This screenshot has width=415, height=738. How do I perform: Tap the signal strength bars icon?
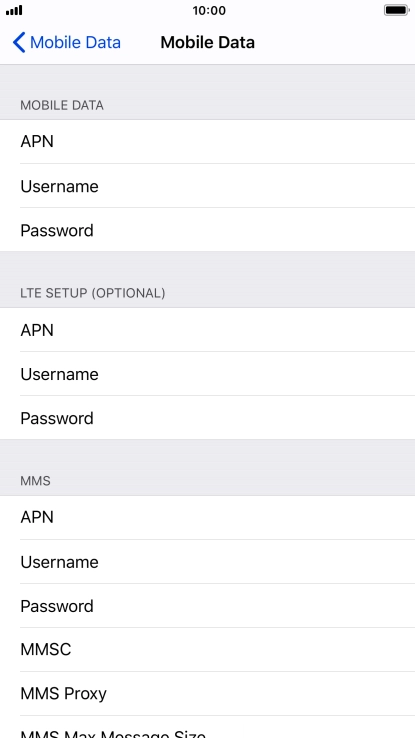pyautogui.click(x=14, y=10)
